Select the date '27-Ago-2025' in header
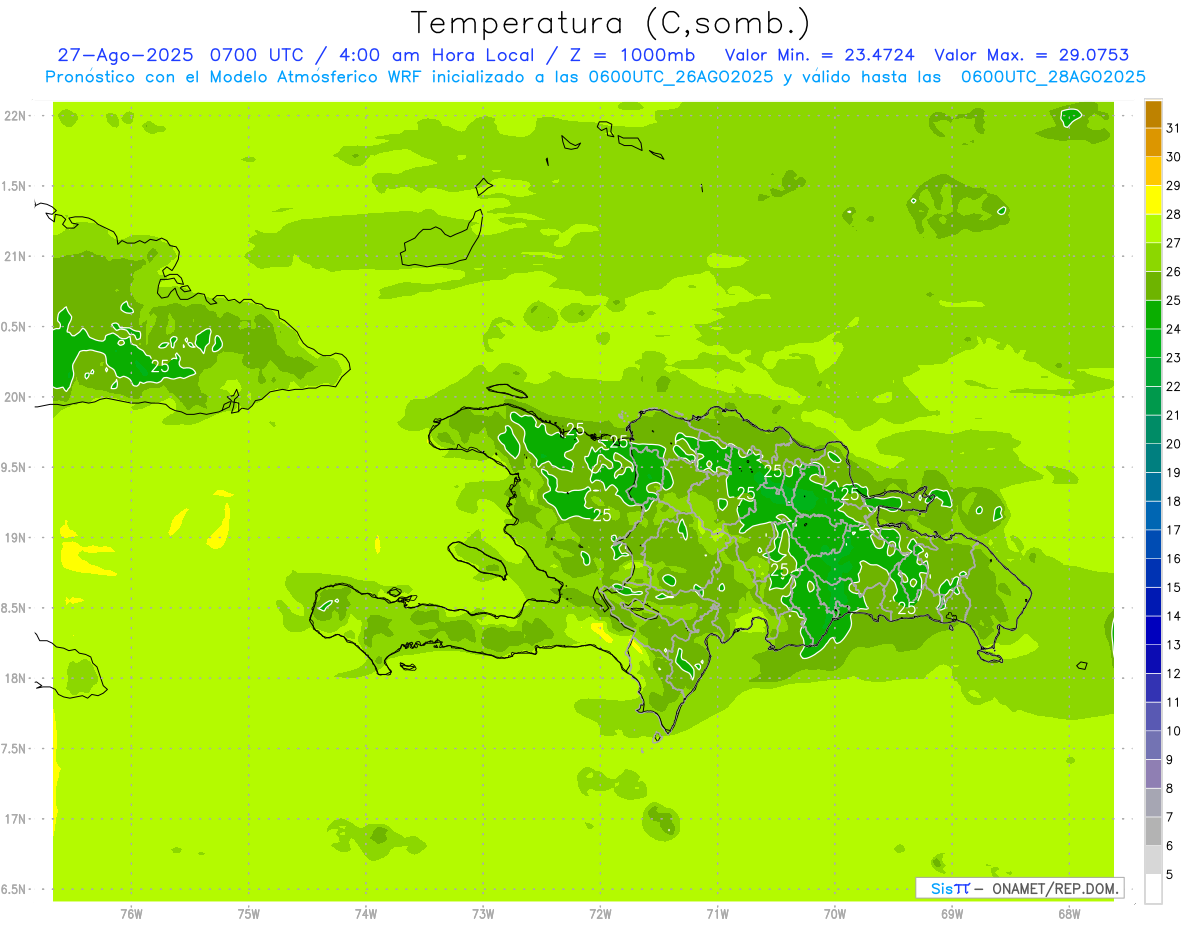The image size is (1200, 927). pyautogui.click(x=126, y=56)
